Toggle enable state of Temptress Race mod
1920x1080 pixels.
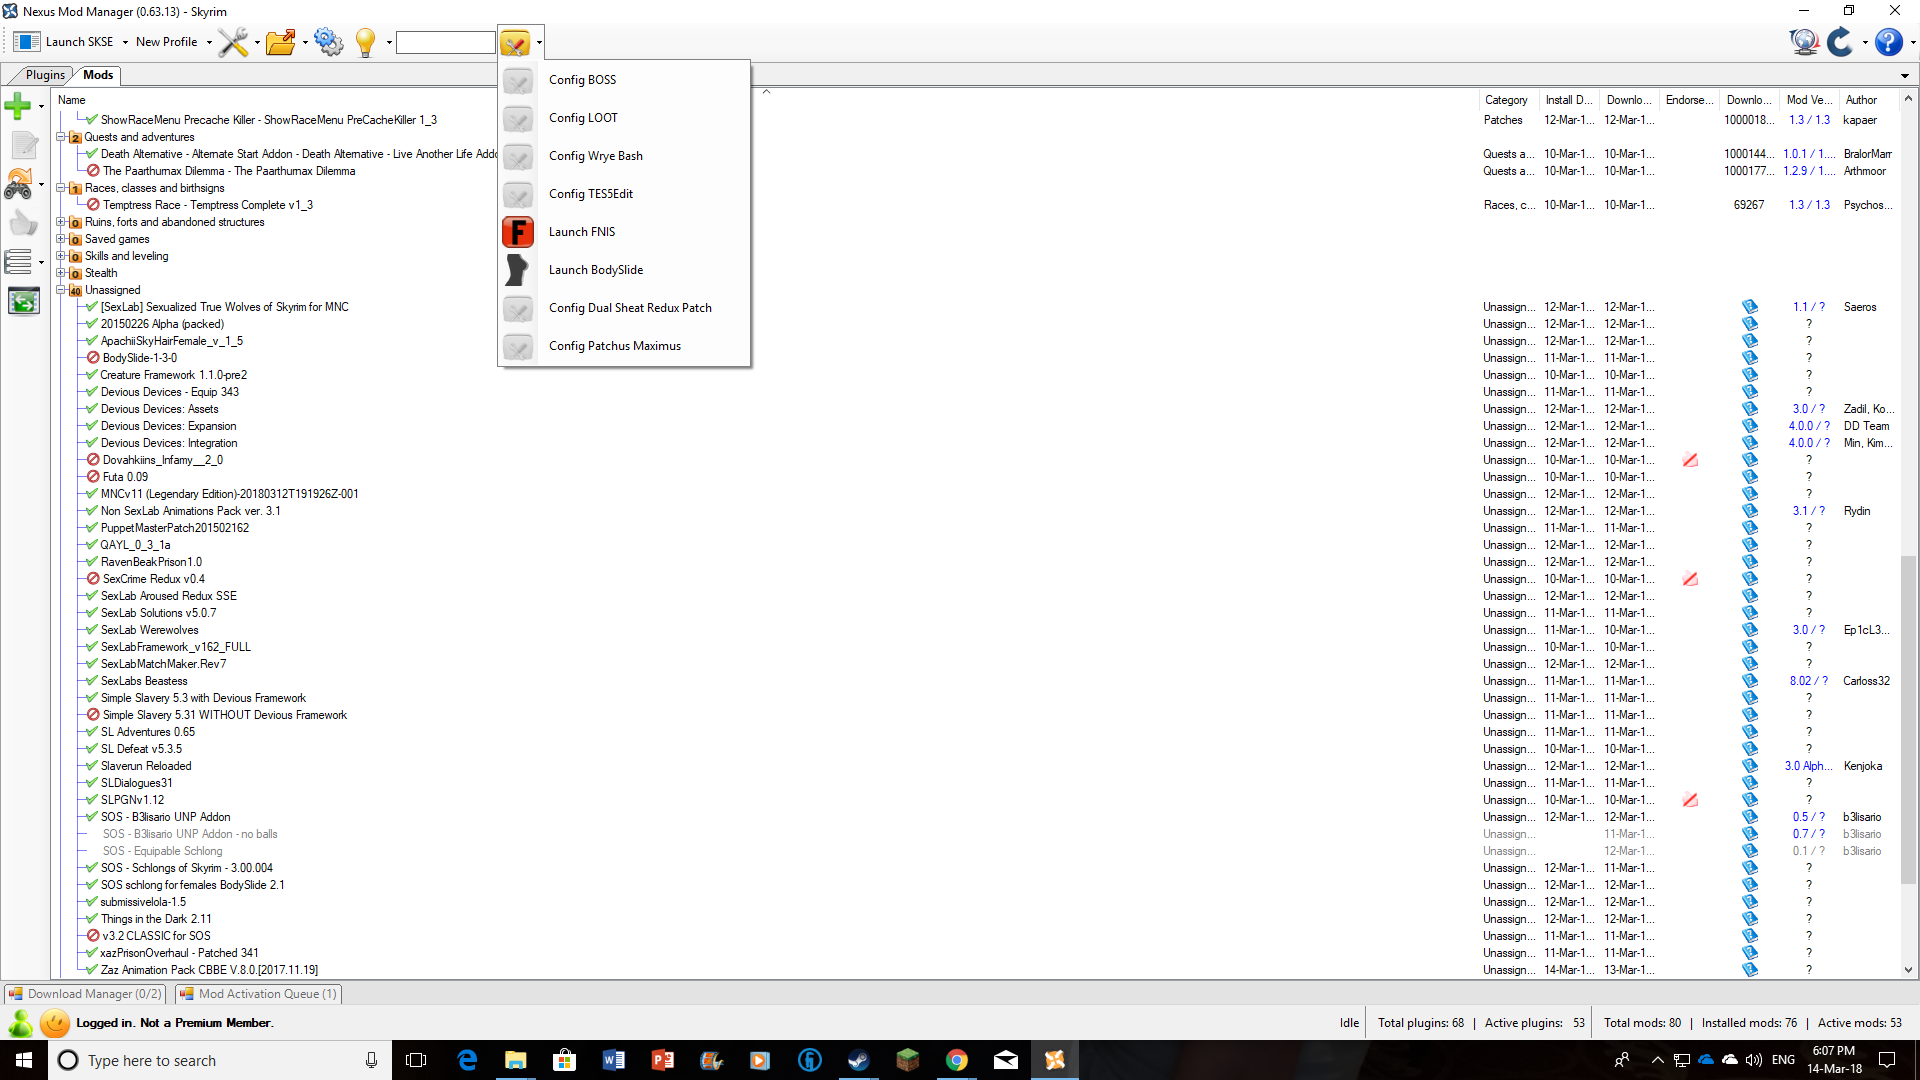click(92, 204)
